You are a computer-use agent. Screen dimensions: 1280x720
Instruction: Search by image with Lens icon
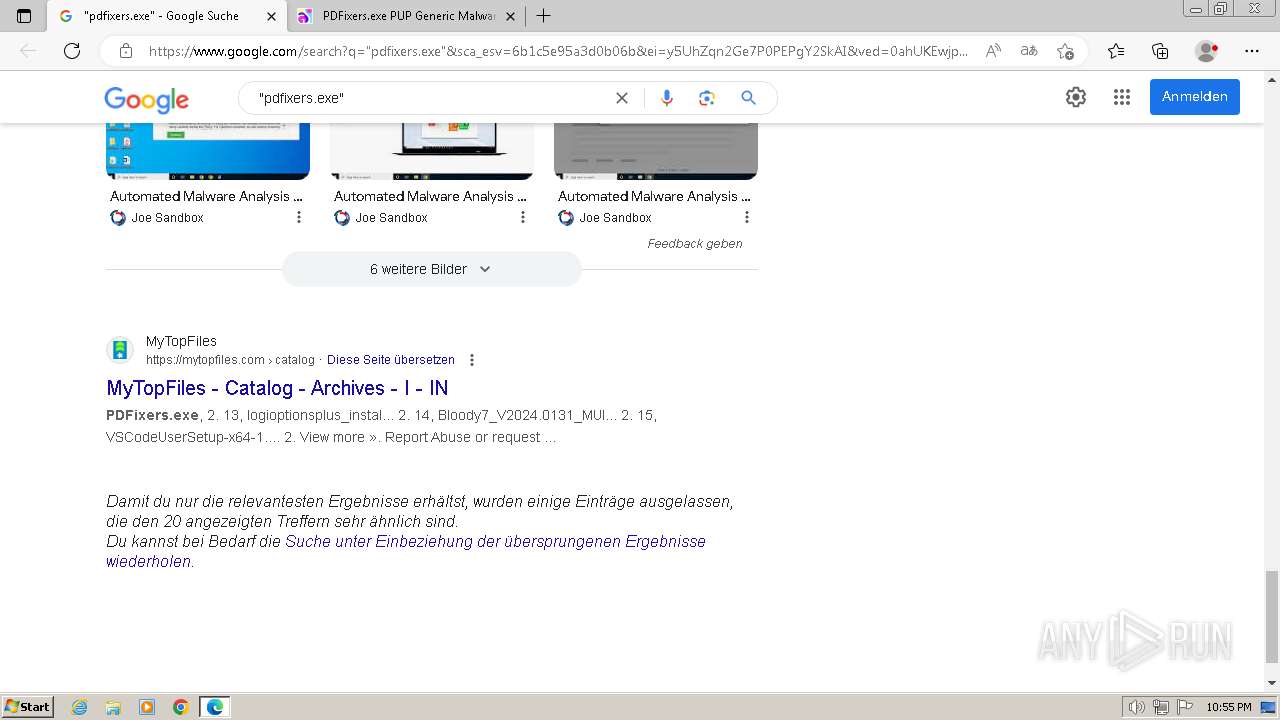pyautogui.click(x=707, y=98)
